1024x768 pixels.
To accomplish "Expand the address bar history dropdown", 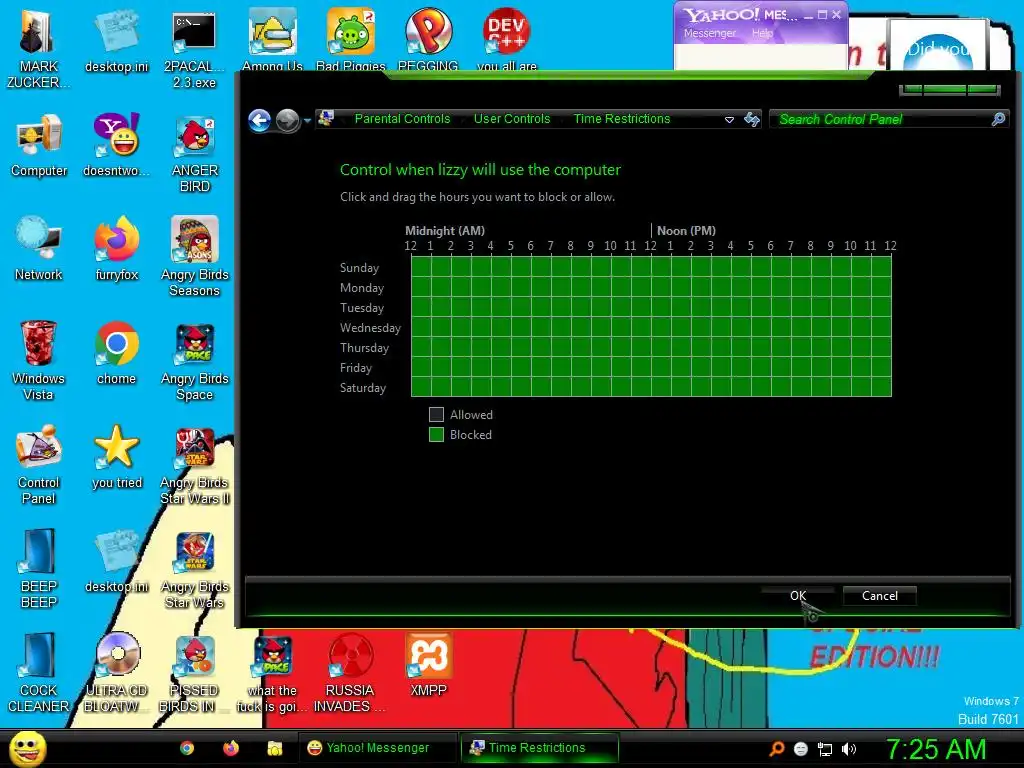I will coord(729,120).
